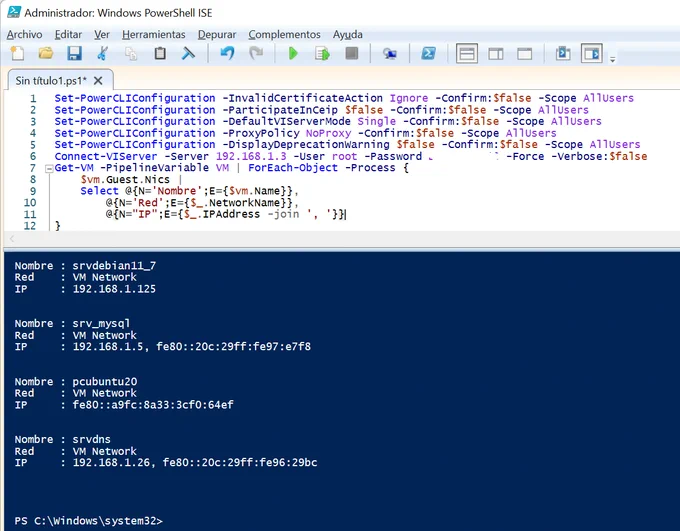Click Get-VM on line 7
The width and height of the screenshot is (680, 531).
(x=74, y=168)
